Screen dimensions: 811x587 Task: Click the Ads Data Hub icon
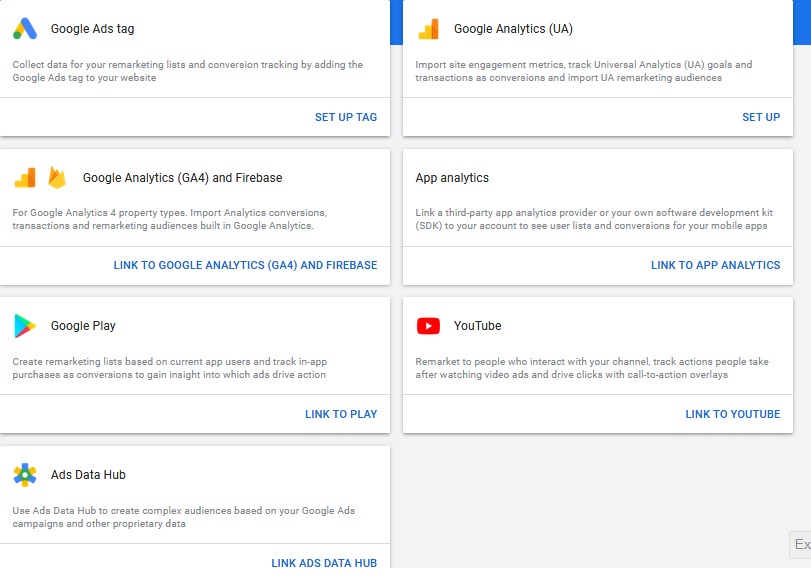click(25, 475)
